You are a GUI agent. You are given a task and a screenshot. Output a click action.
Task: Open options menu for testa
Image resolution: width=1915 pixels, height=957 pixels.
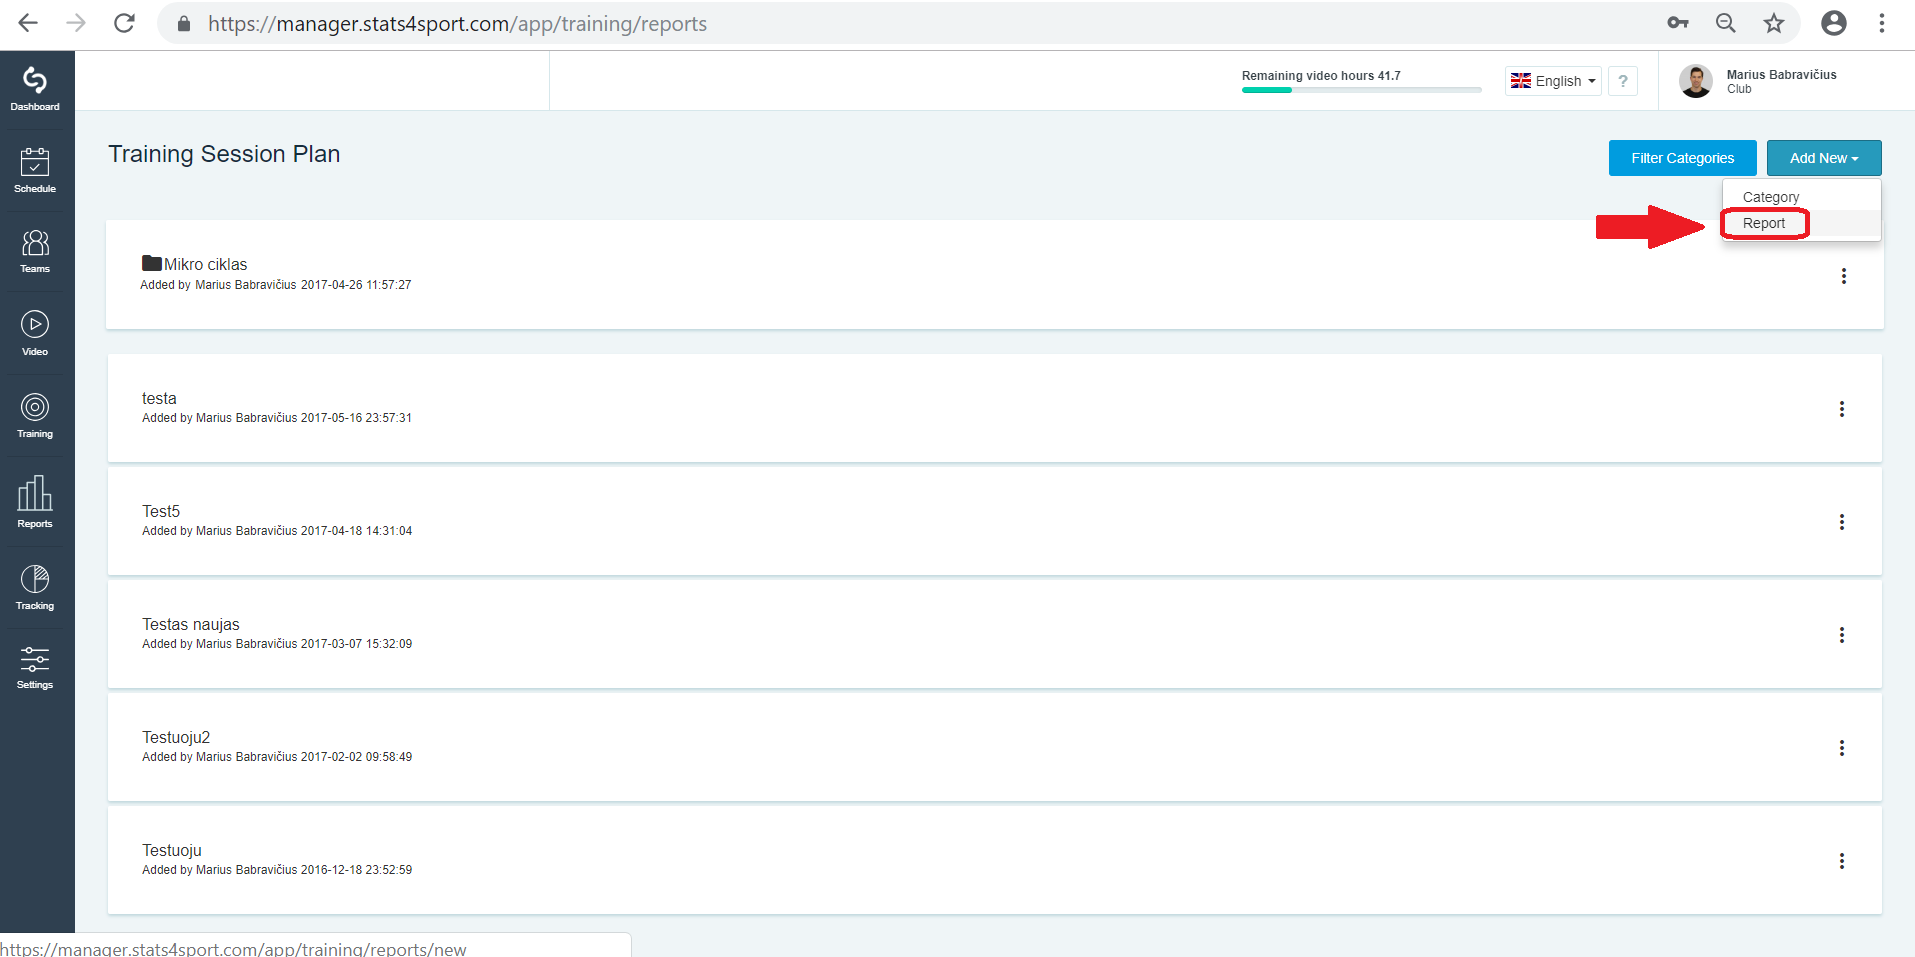click(x=1842, y=409)
